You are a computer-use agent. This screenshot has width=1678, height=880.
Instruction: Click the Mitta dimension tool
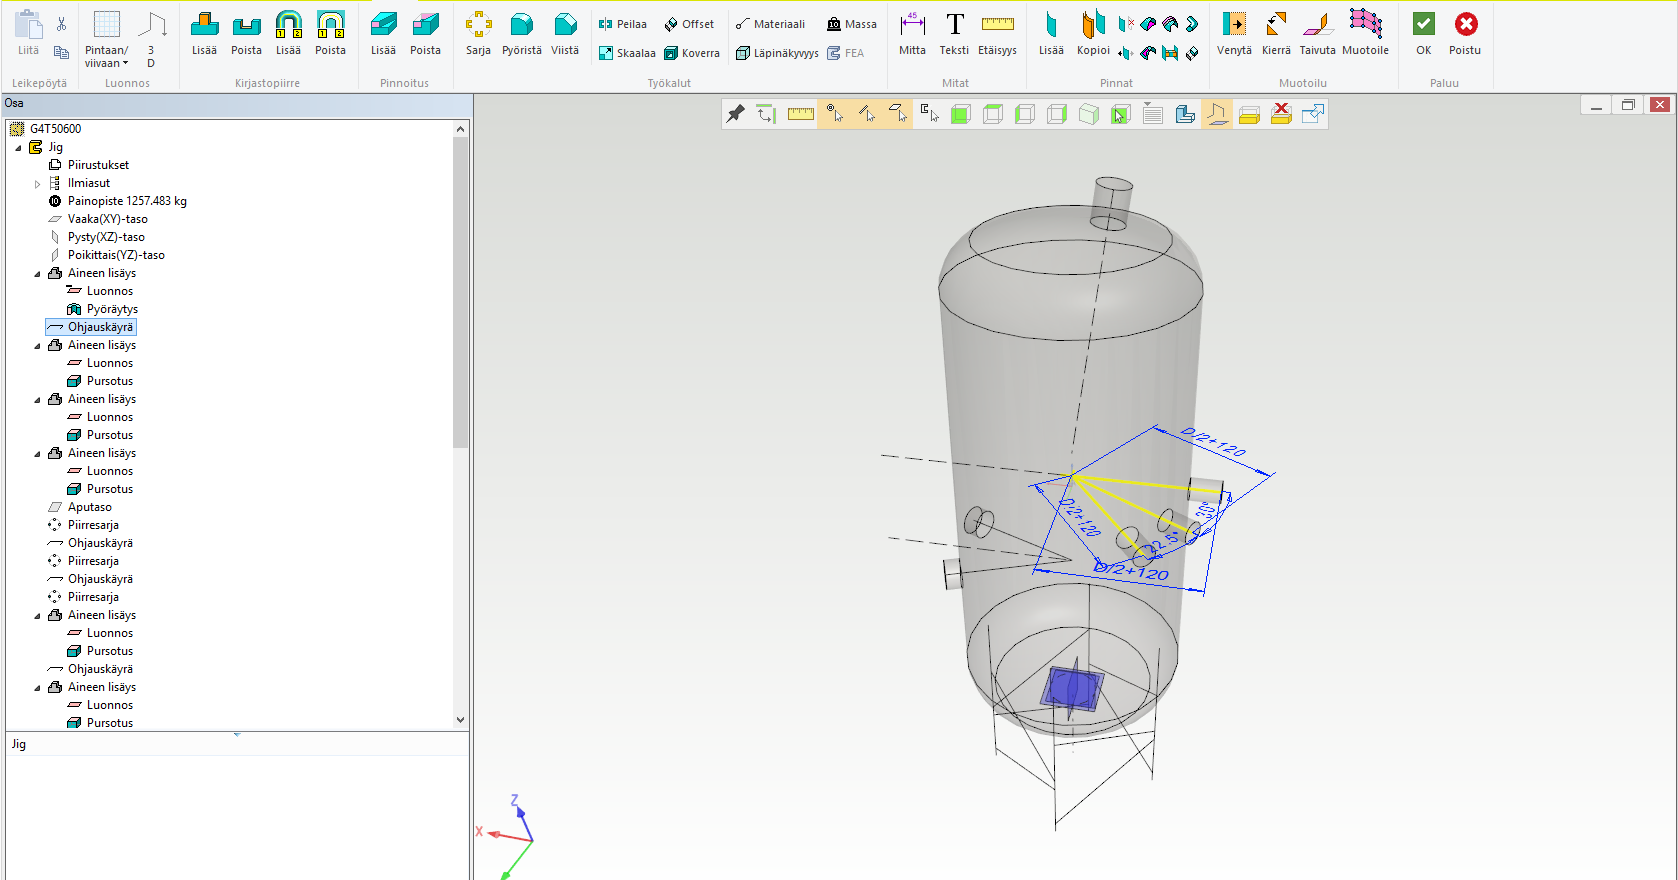(x=912, y=33)
